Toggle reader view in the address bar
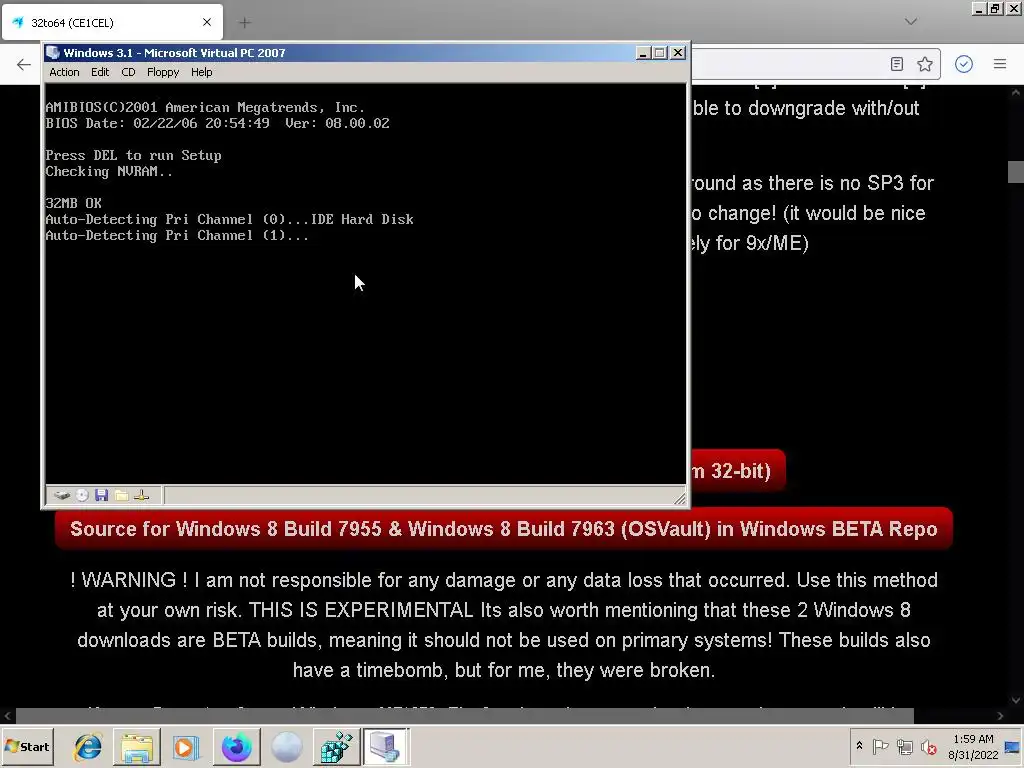1024x768 pixels. click(897, 64)
